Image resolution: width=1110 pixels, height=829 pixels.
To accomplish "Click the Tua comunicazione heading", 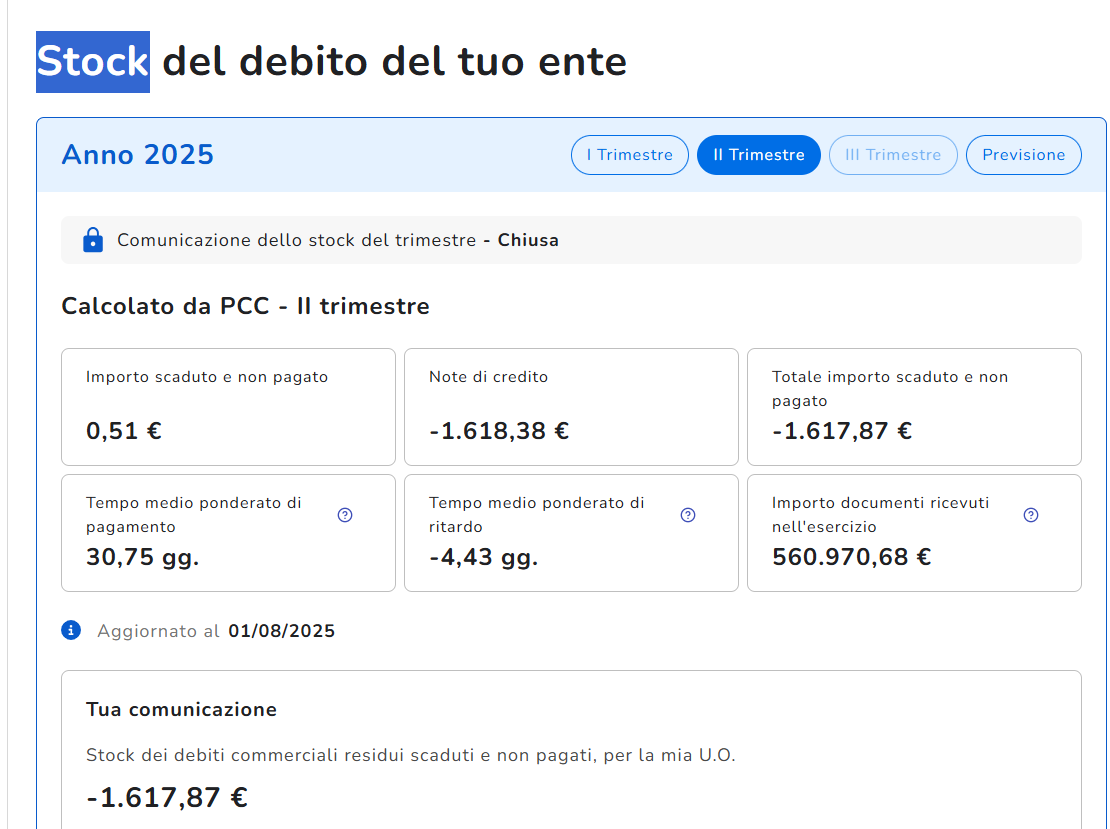I will click(x=182, y=710).
